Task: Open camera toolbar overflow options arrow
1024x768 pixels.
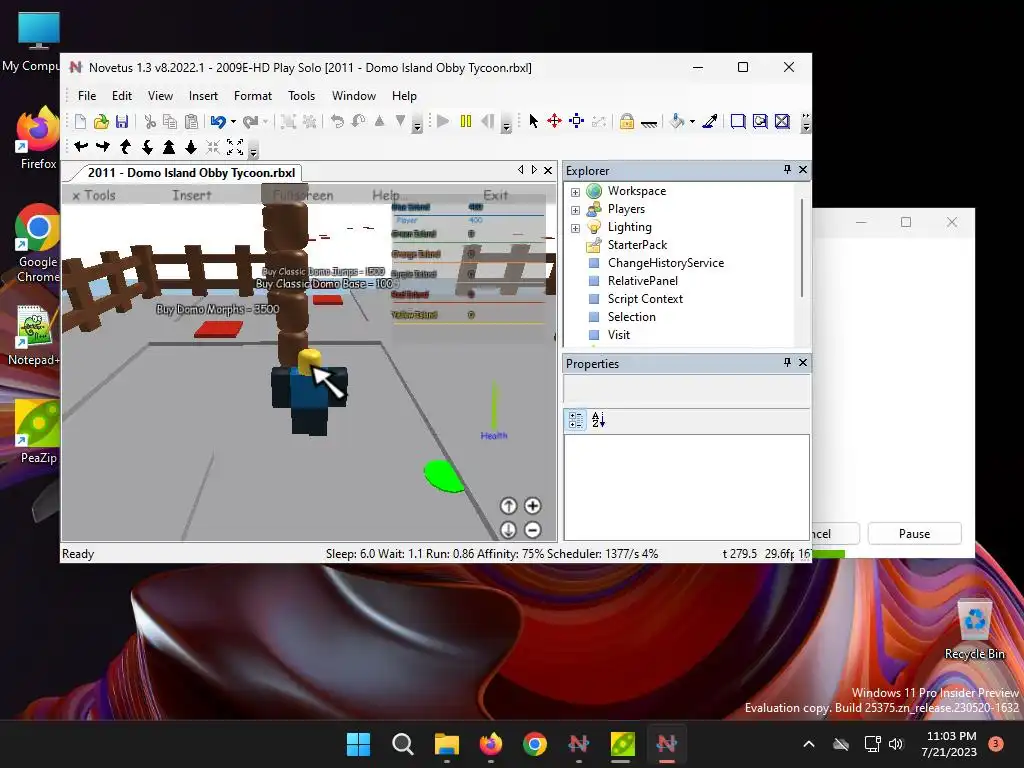Action: coord(253,152)
